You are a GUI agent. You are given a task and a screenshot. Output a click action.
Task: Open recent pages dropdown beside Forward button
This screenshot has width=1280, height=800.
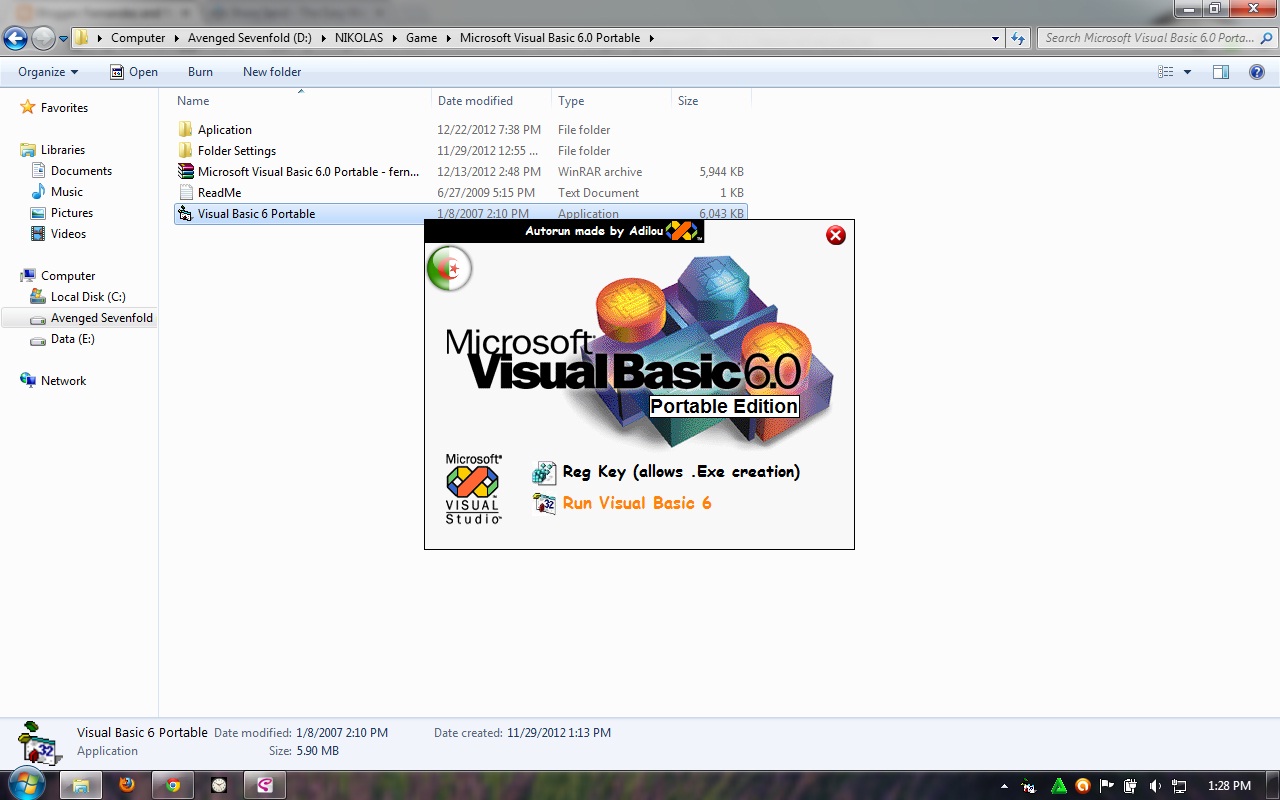coord(64,39)
